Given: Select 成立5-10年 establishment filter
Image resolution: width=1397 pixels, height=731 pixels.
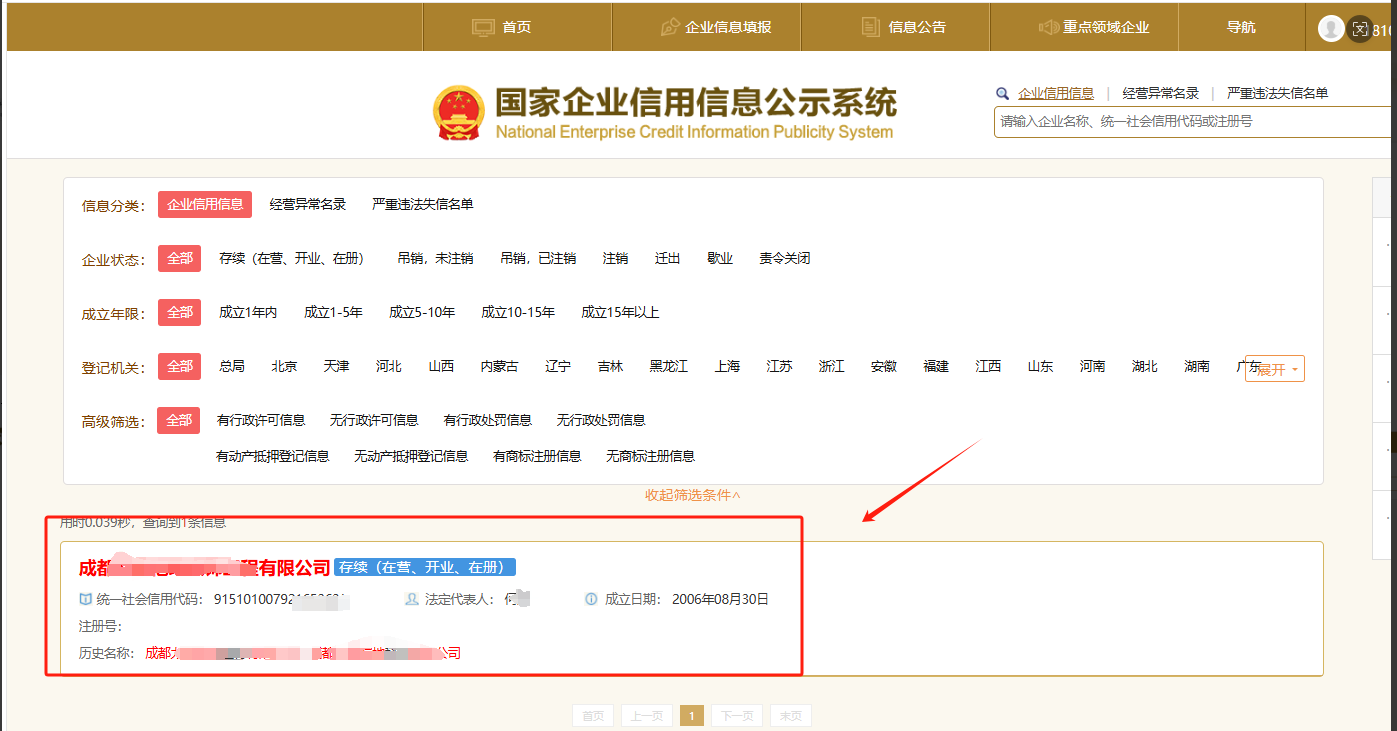Looking at the screenshot, I should [x=422, y=312].
